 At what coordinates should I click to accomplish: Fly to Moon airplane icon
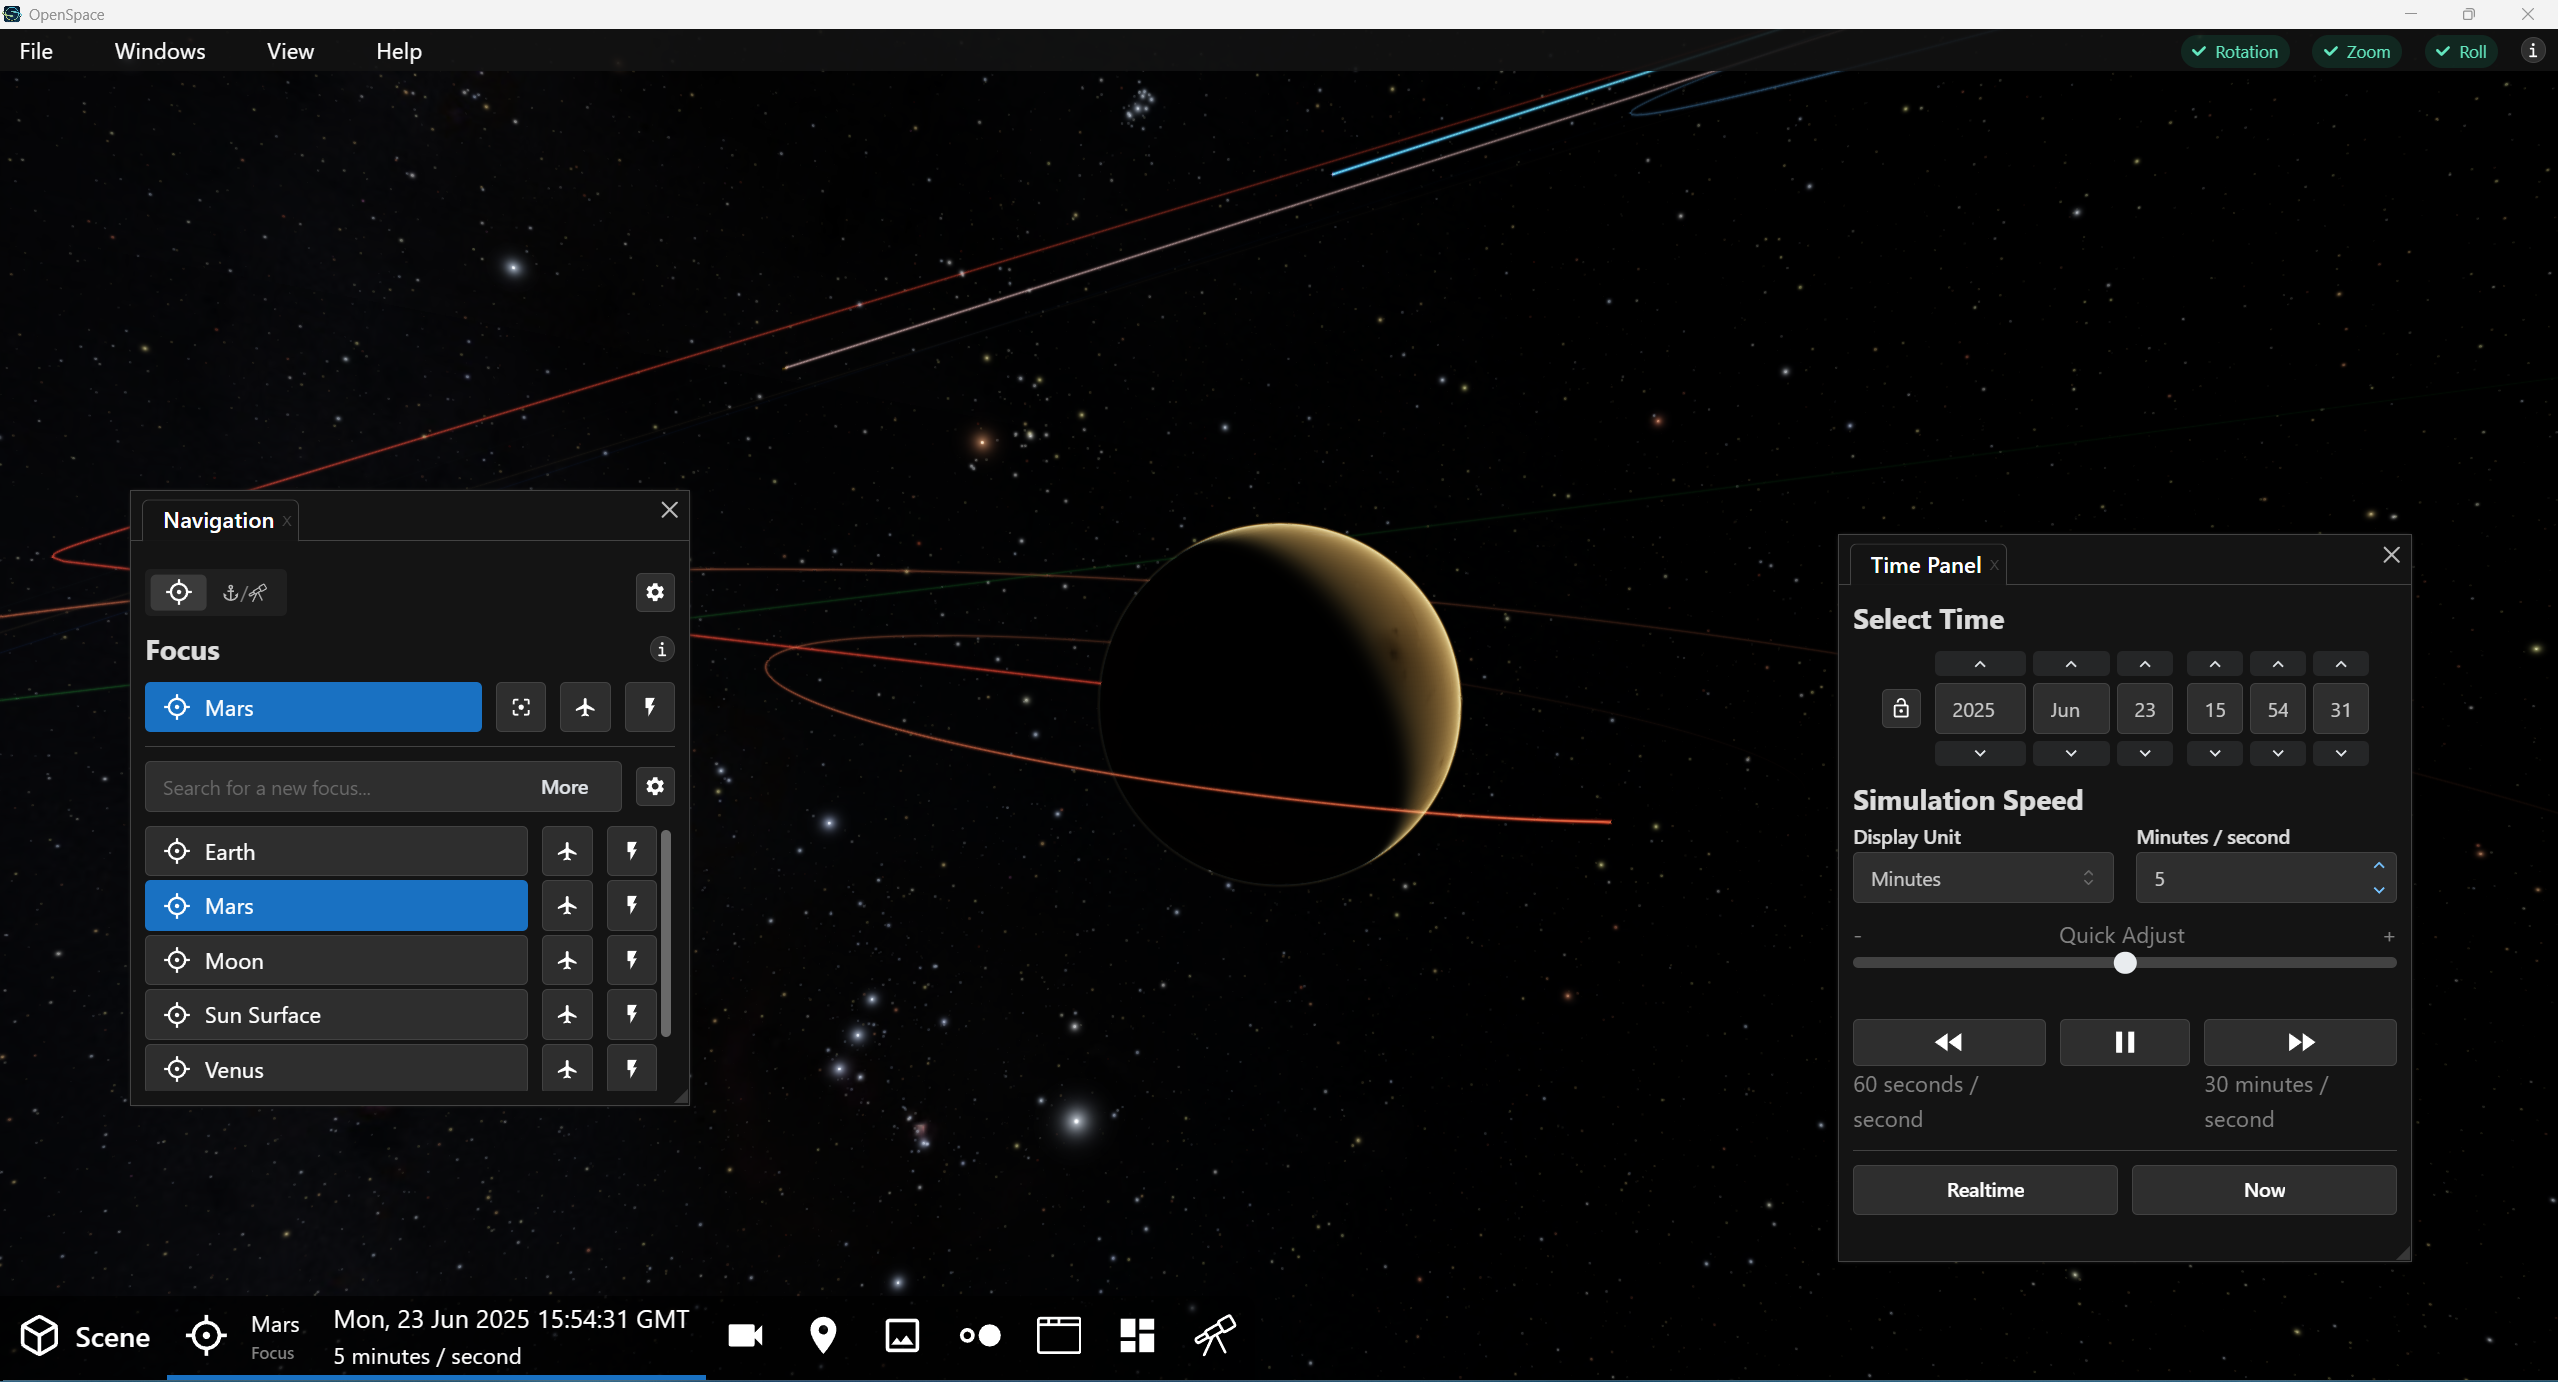pos(567,961)
